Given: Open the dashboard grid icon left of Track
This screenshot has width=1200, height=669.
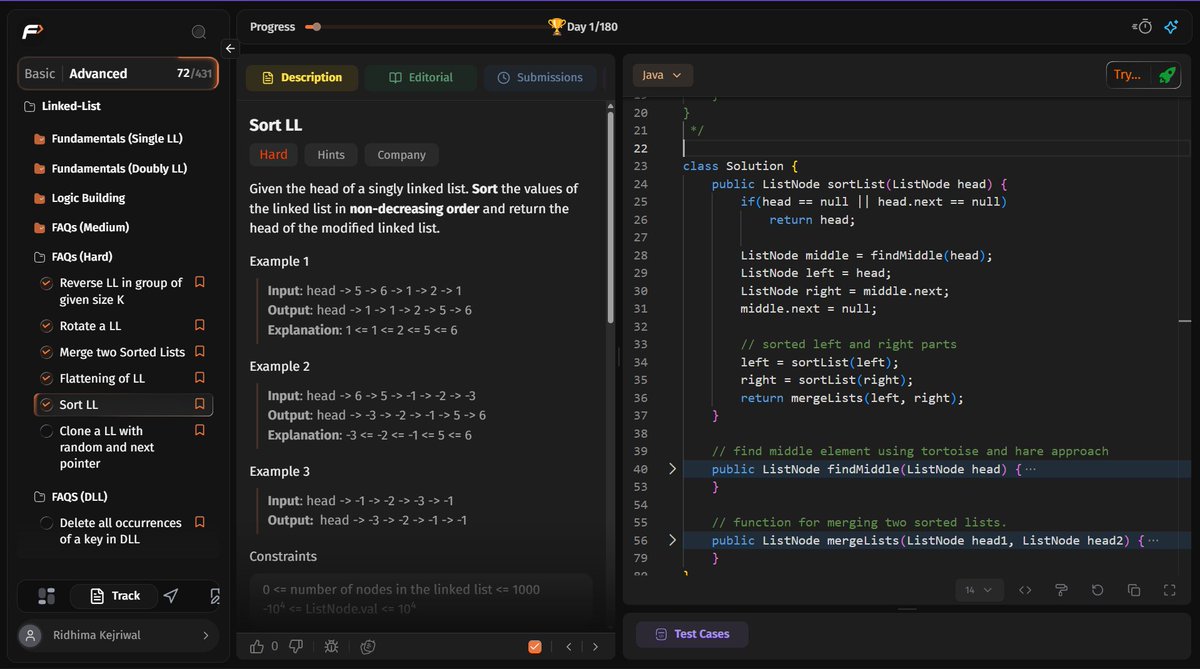Looking at the screenshot, I should (45, 596).
